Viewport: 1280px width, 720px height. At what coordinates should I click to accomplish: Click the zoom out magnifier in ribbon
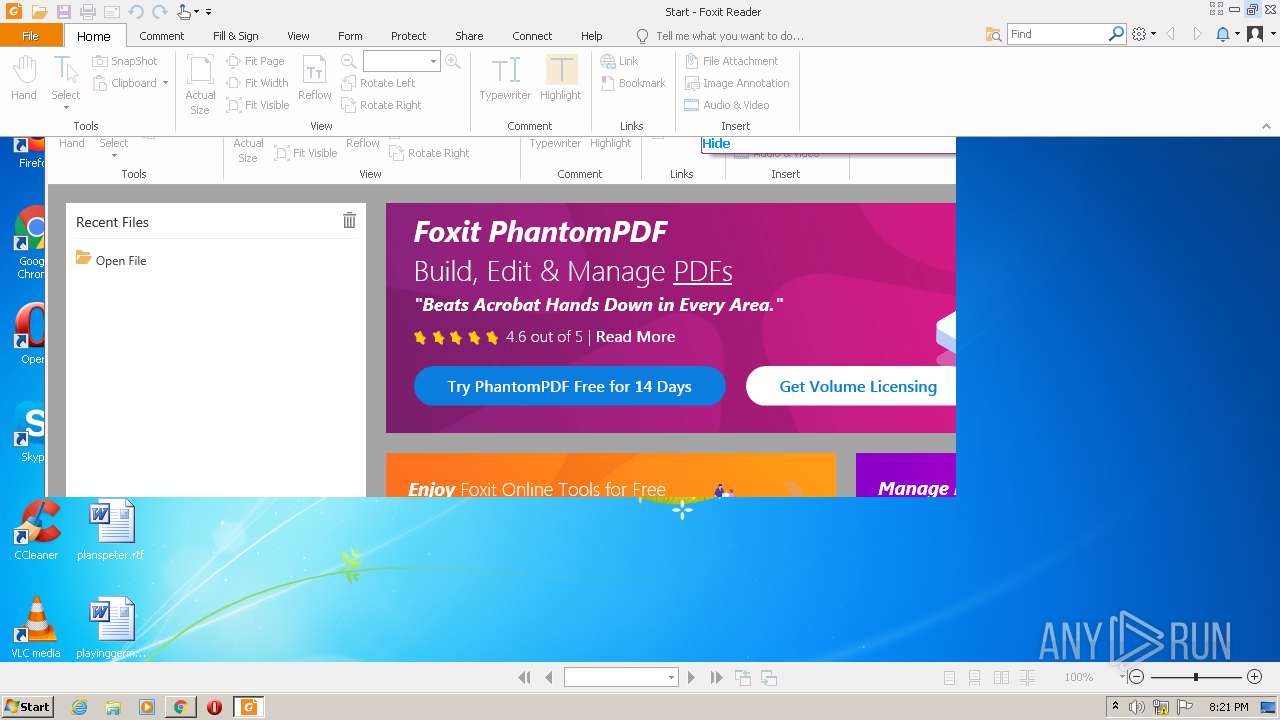[x=349, y=61]
